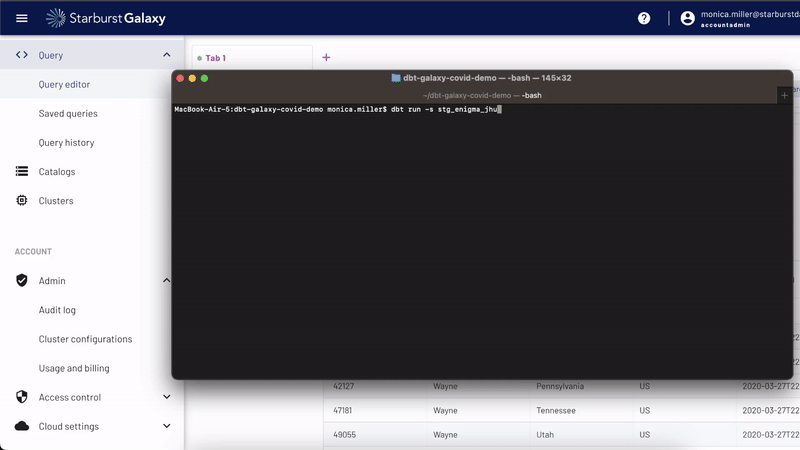Image resolution: width=800 pixels, height=450 pixels.
Task: Click the Starburst Galaxy logo
Action: pos(106,18)
